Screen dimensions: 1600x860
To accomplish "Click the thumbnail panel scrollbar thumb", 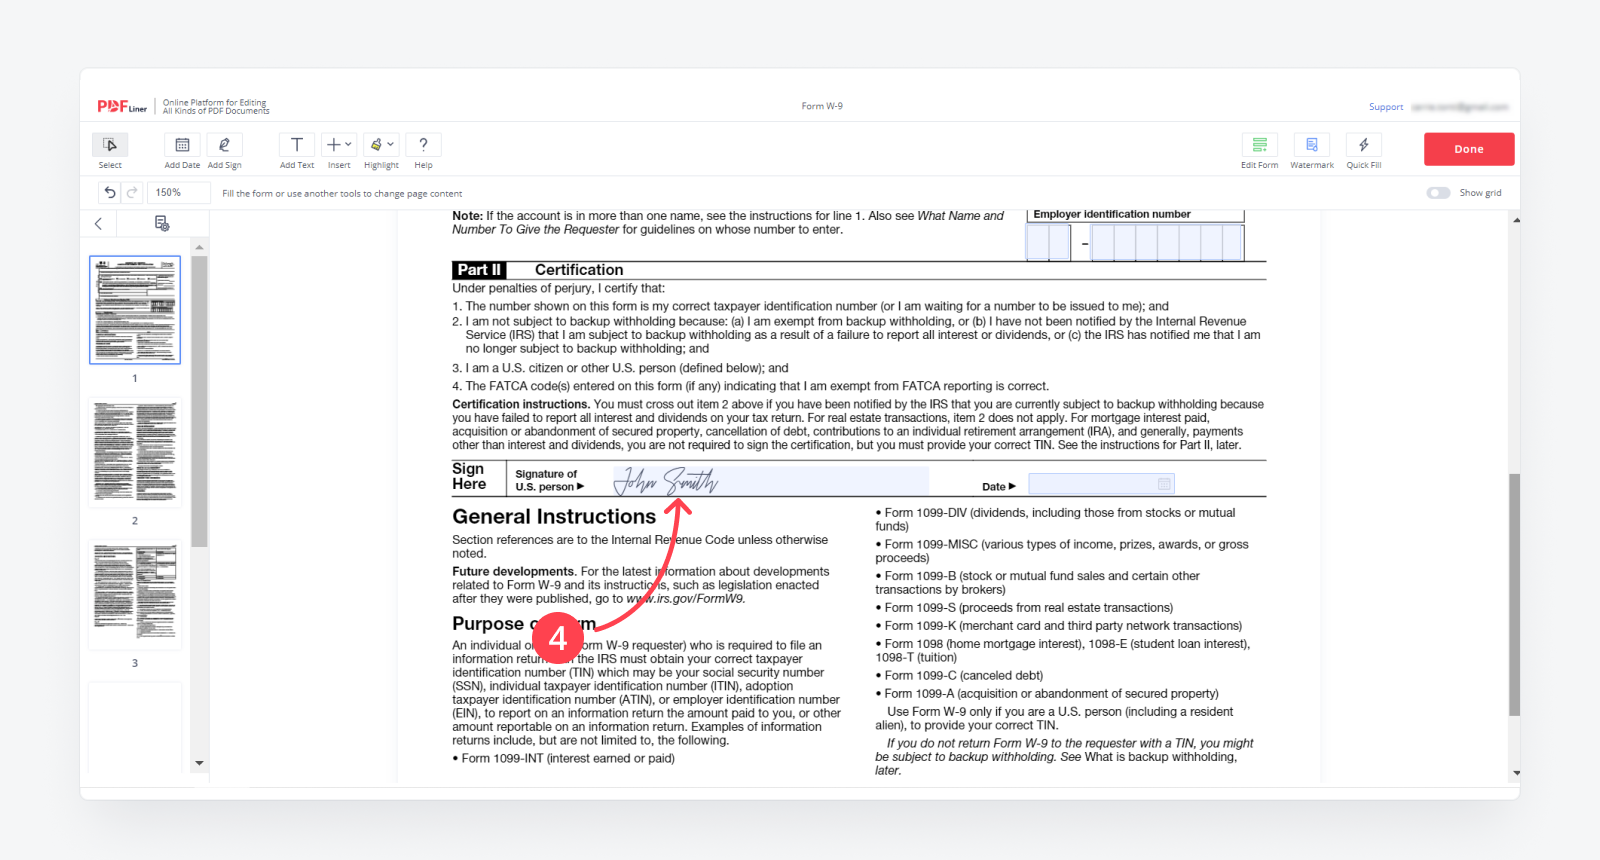I will [x=199, y=401].
